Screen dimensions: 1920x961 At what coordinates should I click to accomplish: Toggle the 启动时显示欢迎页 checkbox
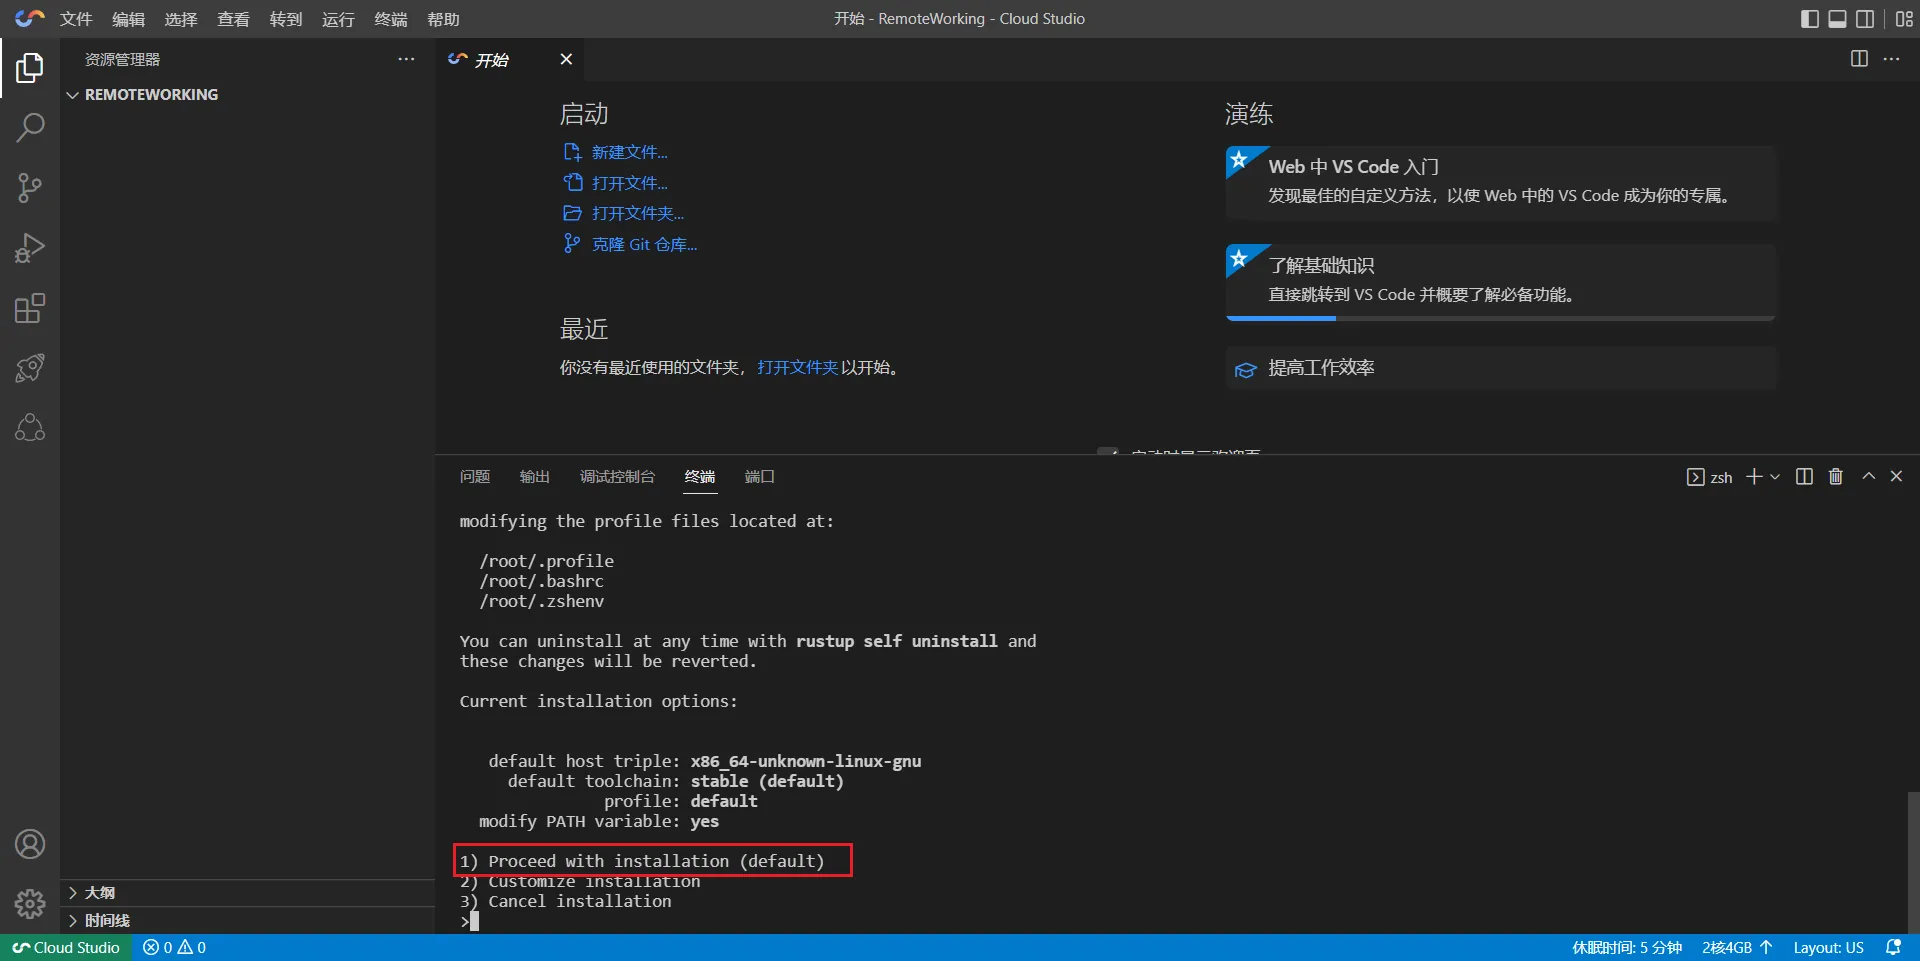[x=1110, y=453]
